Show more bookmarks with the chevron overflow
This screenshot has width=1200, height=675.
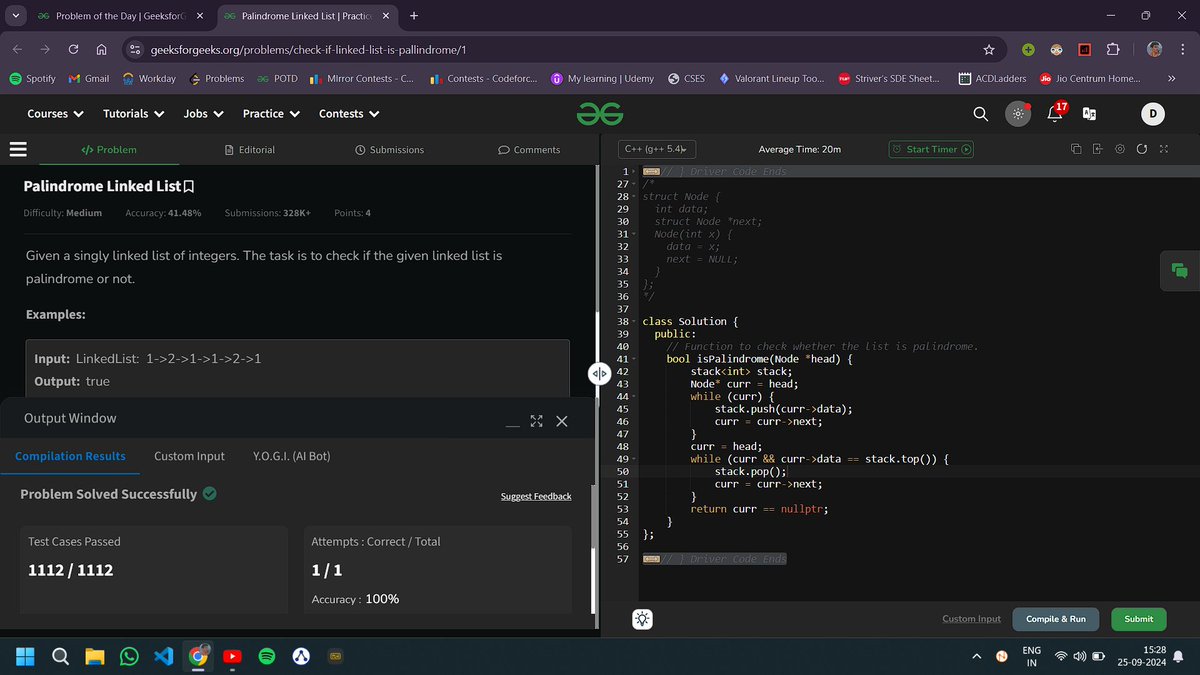pos(1170,78)
